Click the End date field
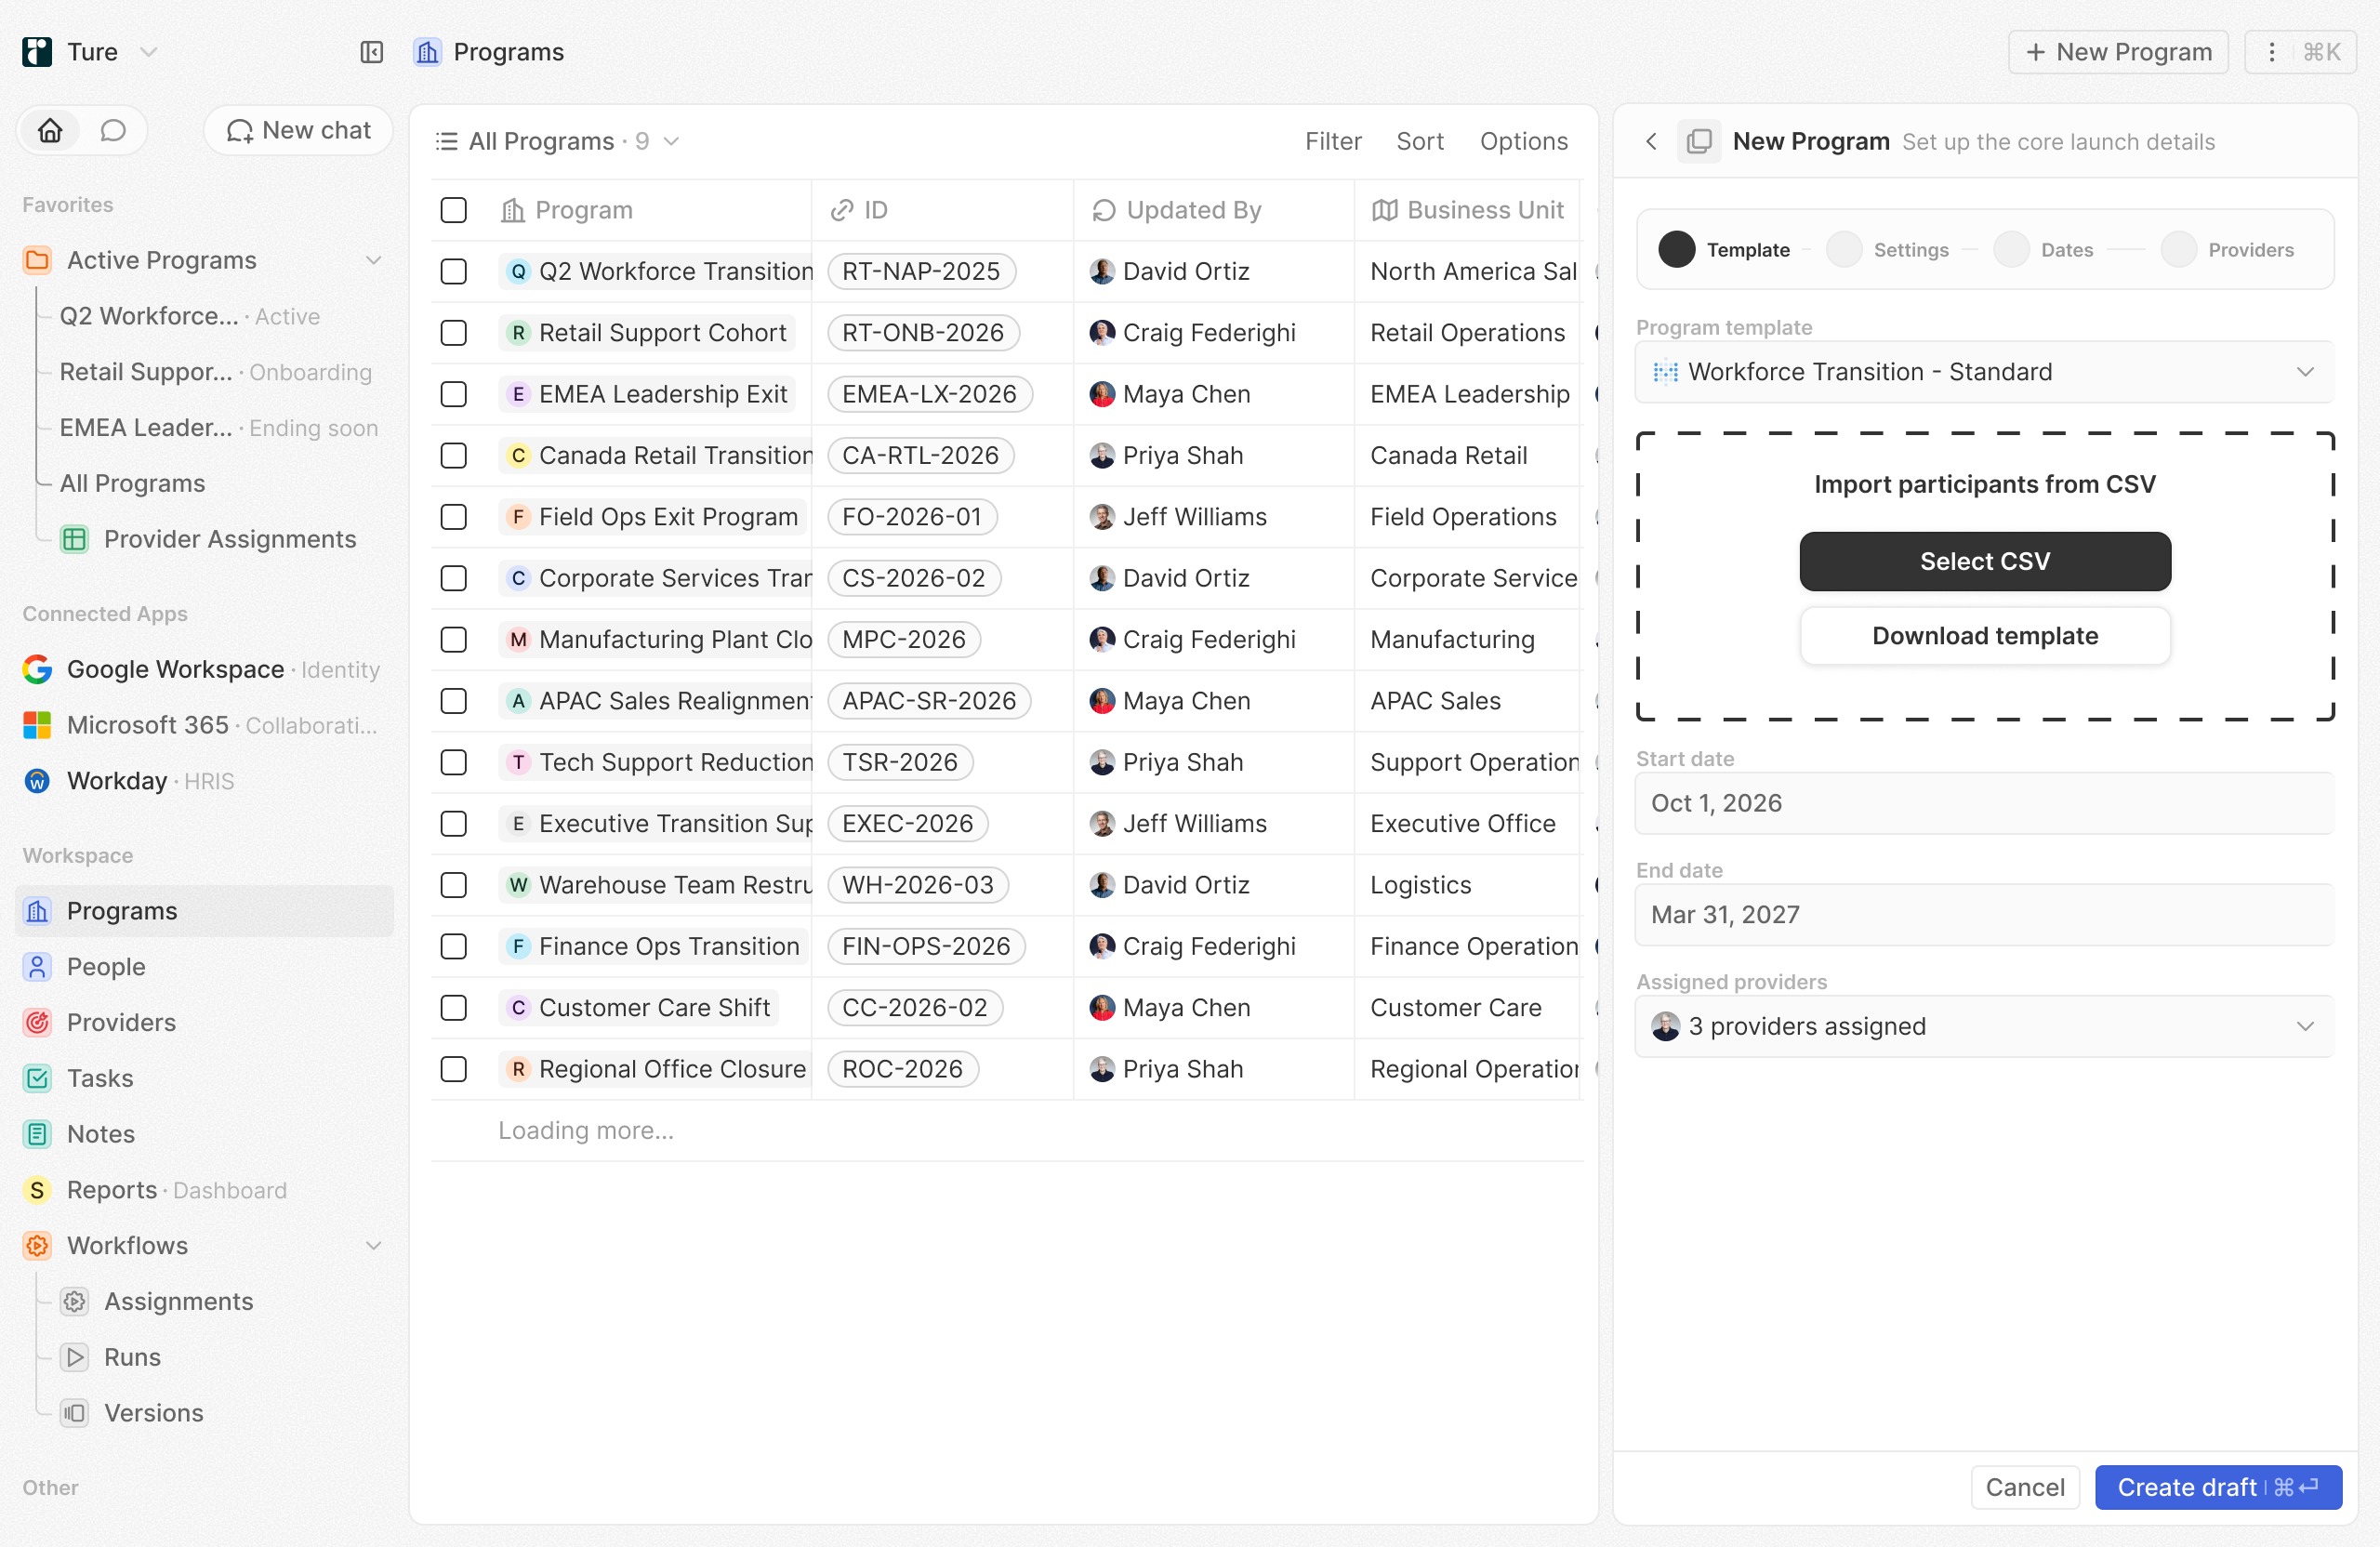Screen dimensions: 2380x1547 (1984, 914)
